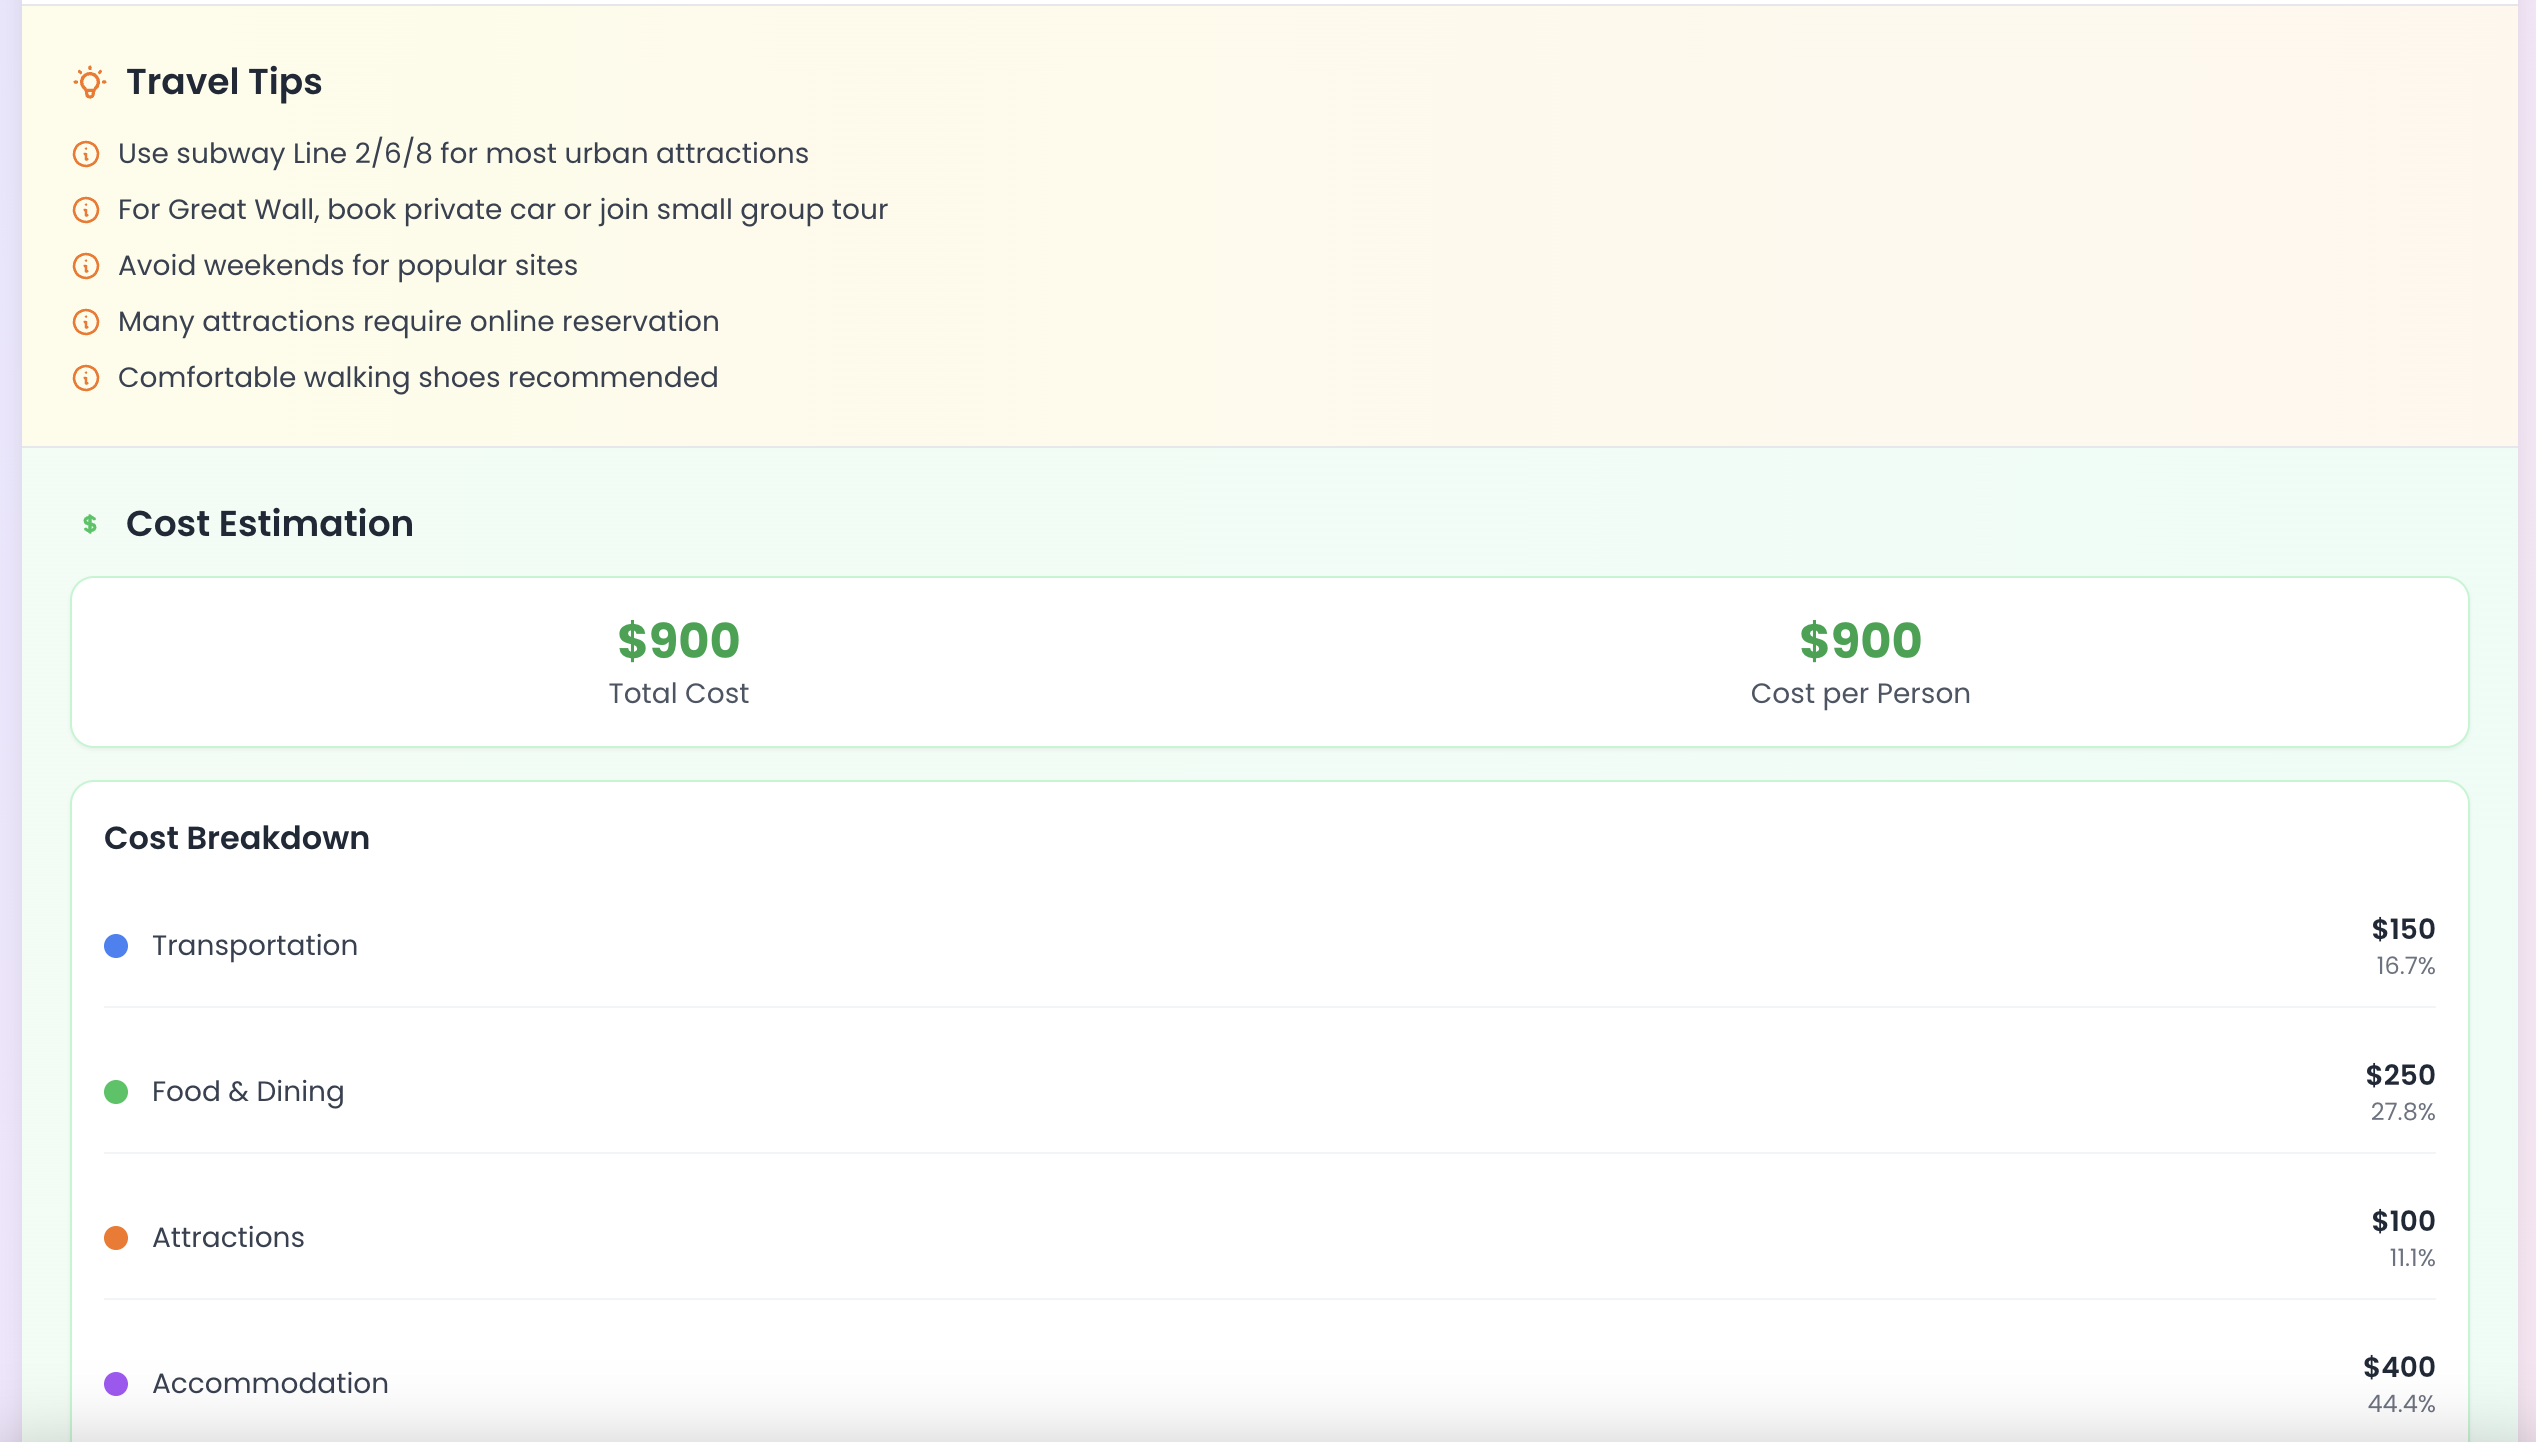This screenshot has width=2536, height=1442.
Task: Click the green dollar icon beside Cost Estimation
Action: click(90, 524)
